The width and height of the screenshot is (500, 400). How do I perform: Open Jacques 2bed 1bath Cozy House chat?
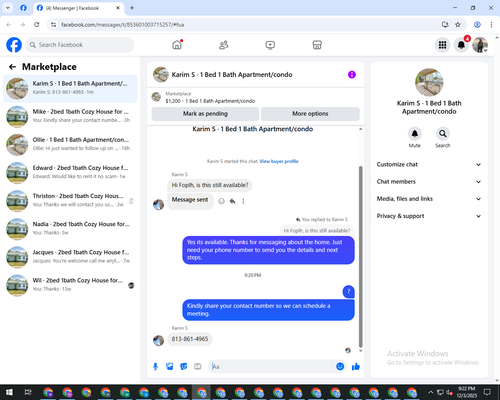click(x=70, y=257)
